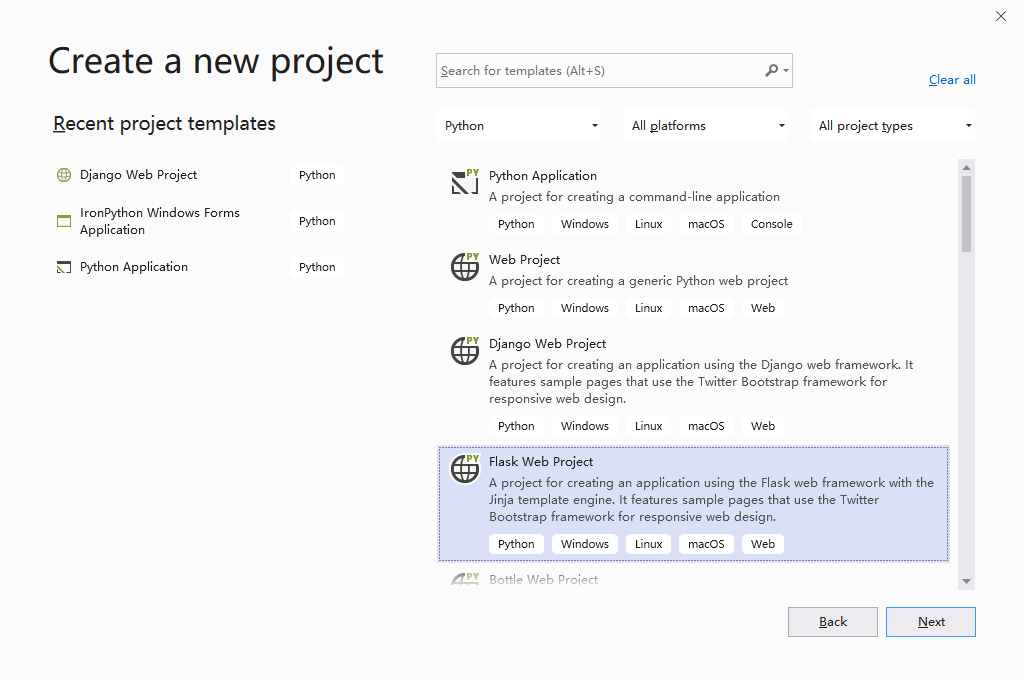Click the macOS tag under Python Application
This screenshot has height=680, width=1024.
click(x=706, y=224)
